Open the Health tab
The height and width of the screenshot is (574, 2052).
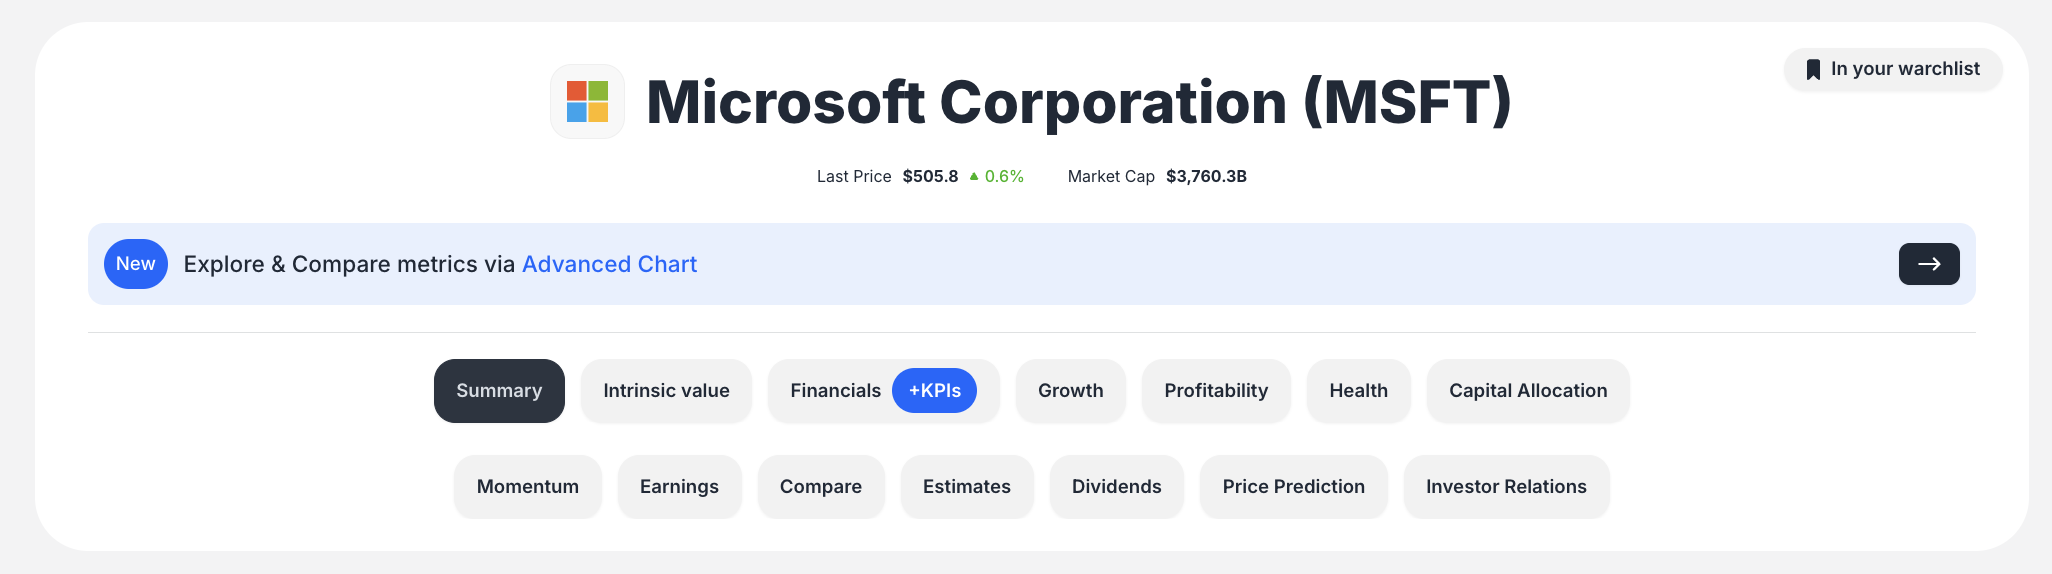click(x=1358, y=391)
